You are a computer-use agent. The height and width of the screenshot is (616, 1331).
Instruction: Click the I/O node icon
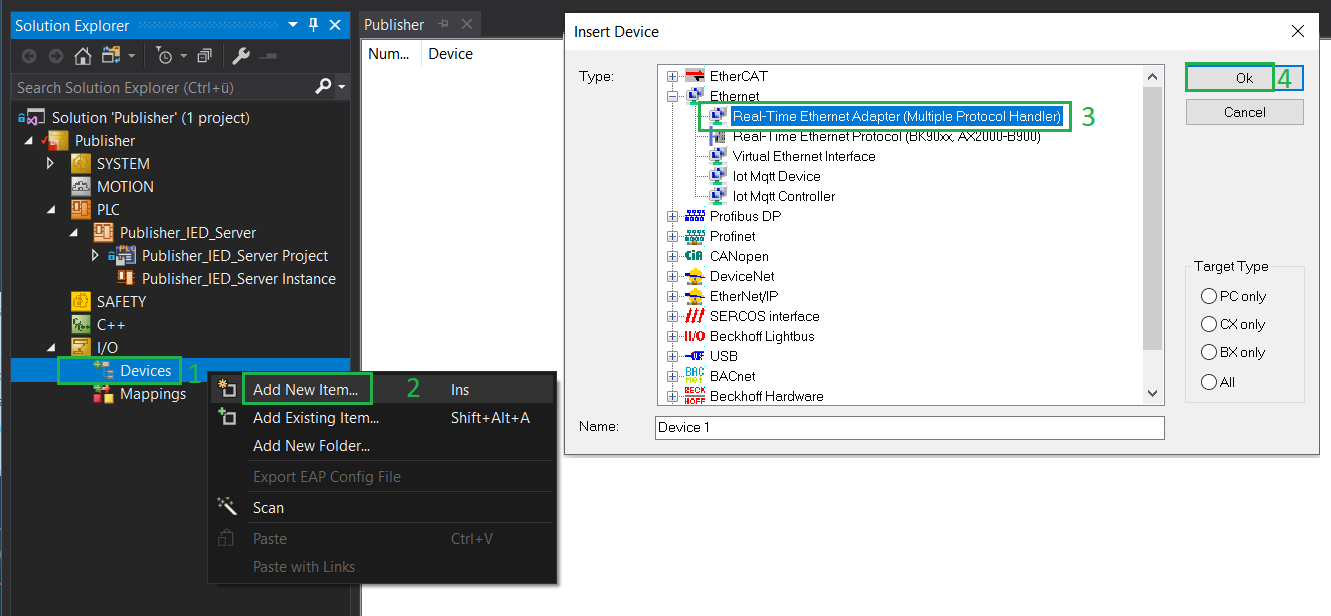[81, 347]
